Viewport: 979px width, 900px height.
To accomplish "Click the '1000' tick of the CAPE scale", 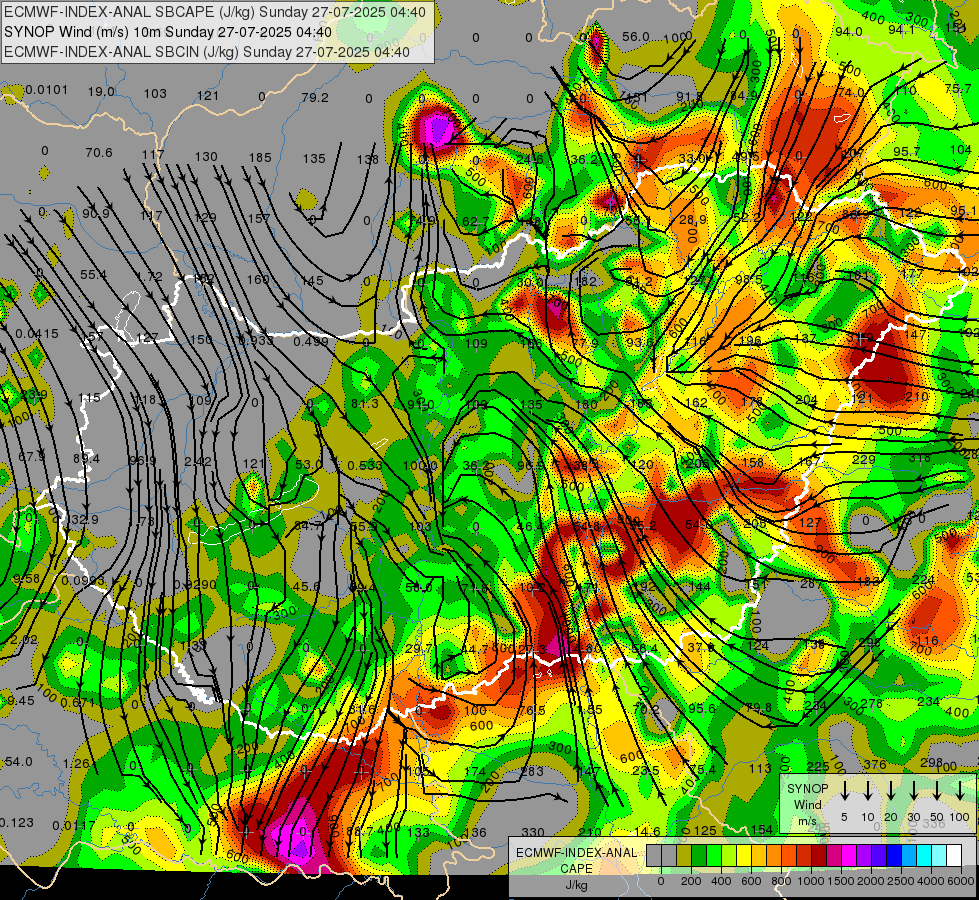I will (x=811, y=881).
